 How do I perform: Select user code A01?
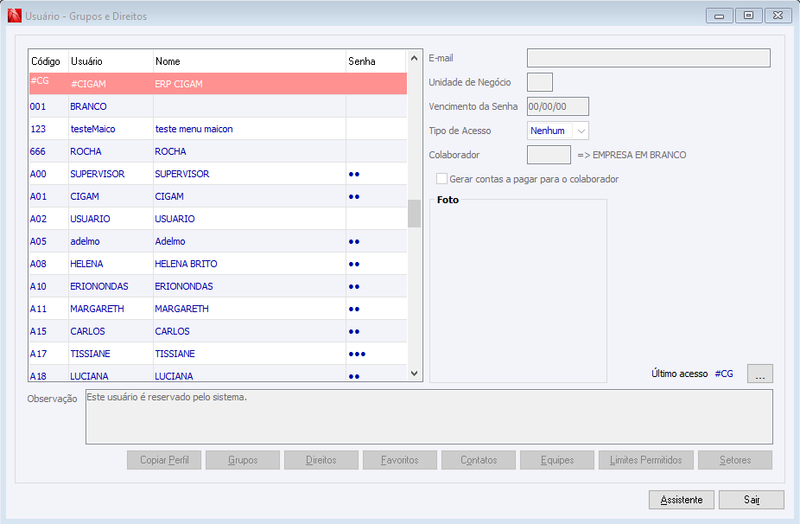(x=38, y=196)
